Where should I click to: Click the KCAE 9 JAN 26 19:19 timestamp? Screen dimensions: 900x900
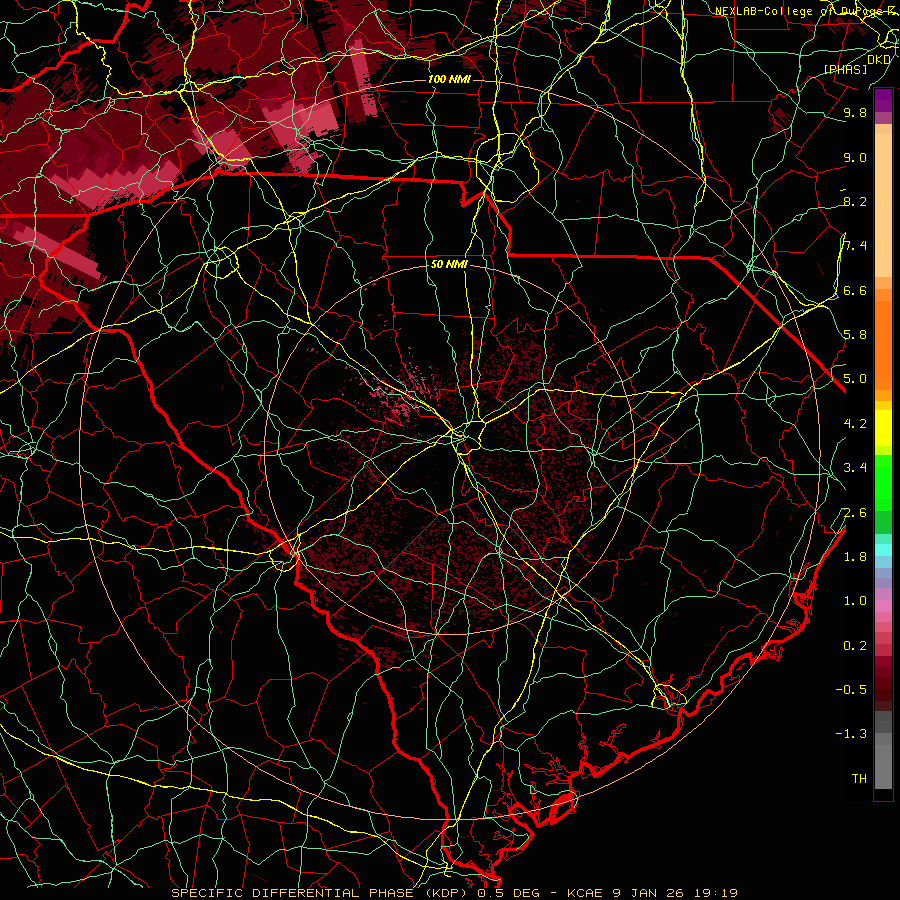(x=652, y=893)
